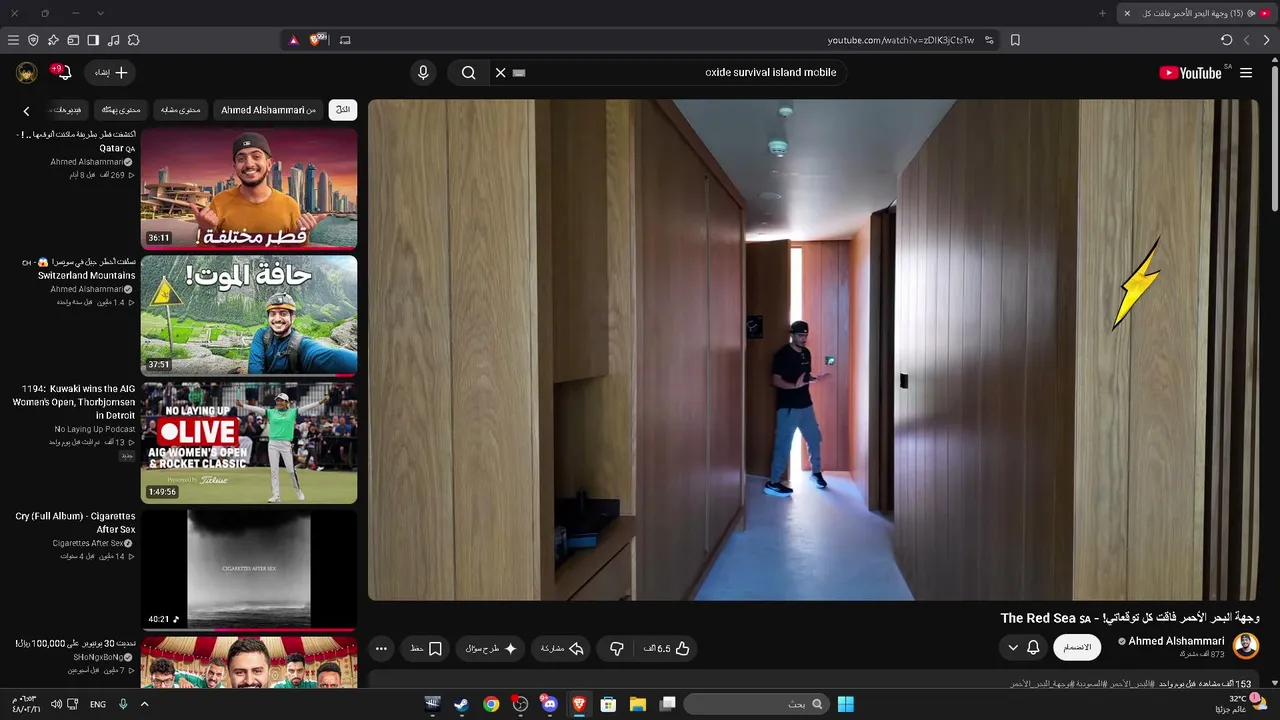Toggle the browser sidebar panel
Screen dimensions: 1280x720
(x=93, y=40)
